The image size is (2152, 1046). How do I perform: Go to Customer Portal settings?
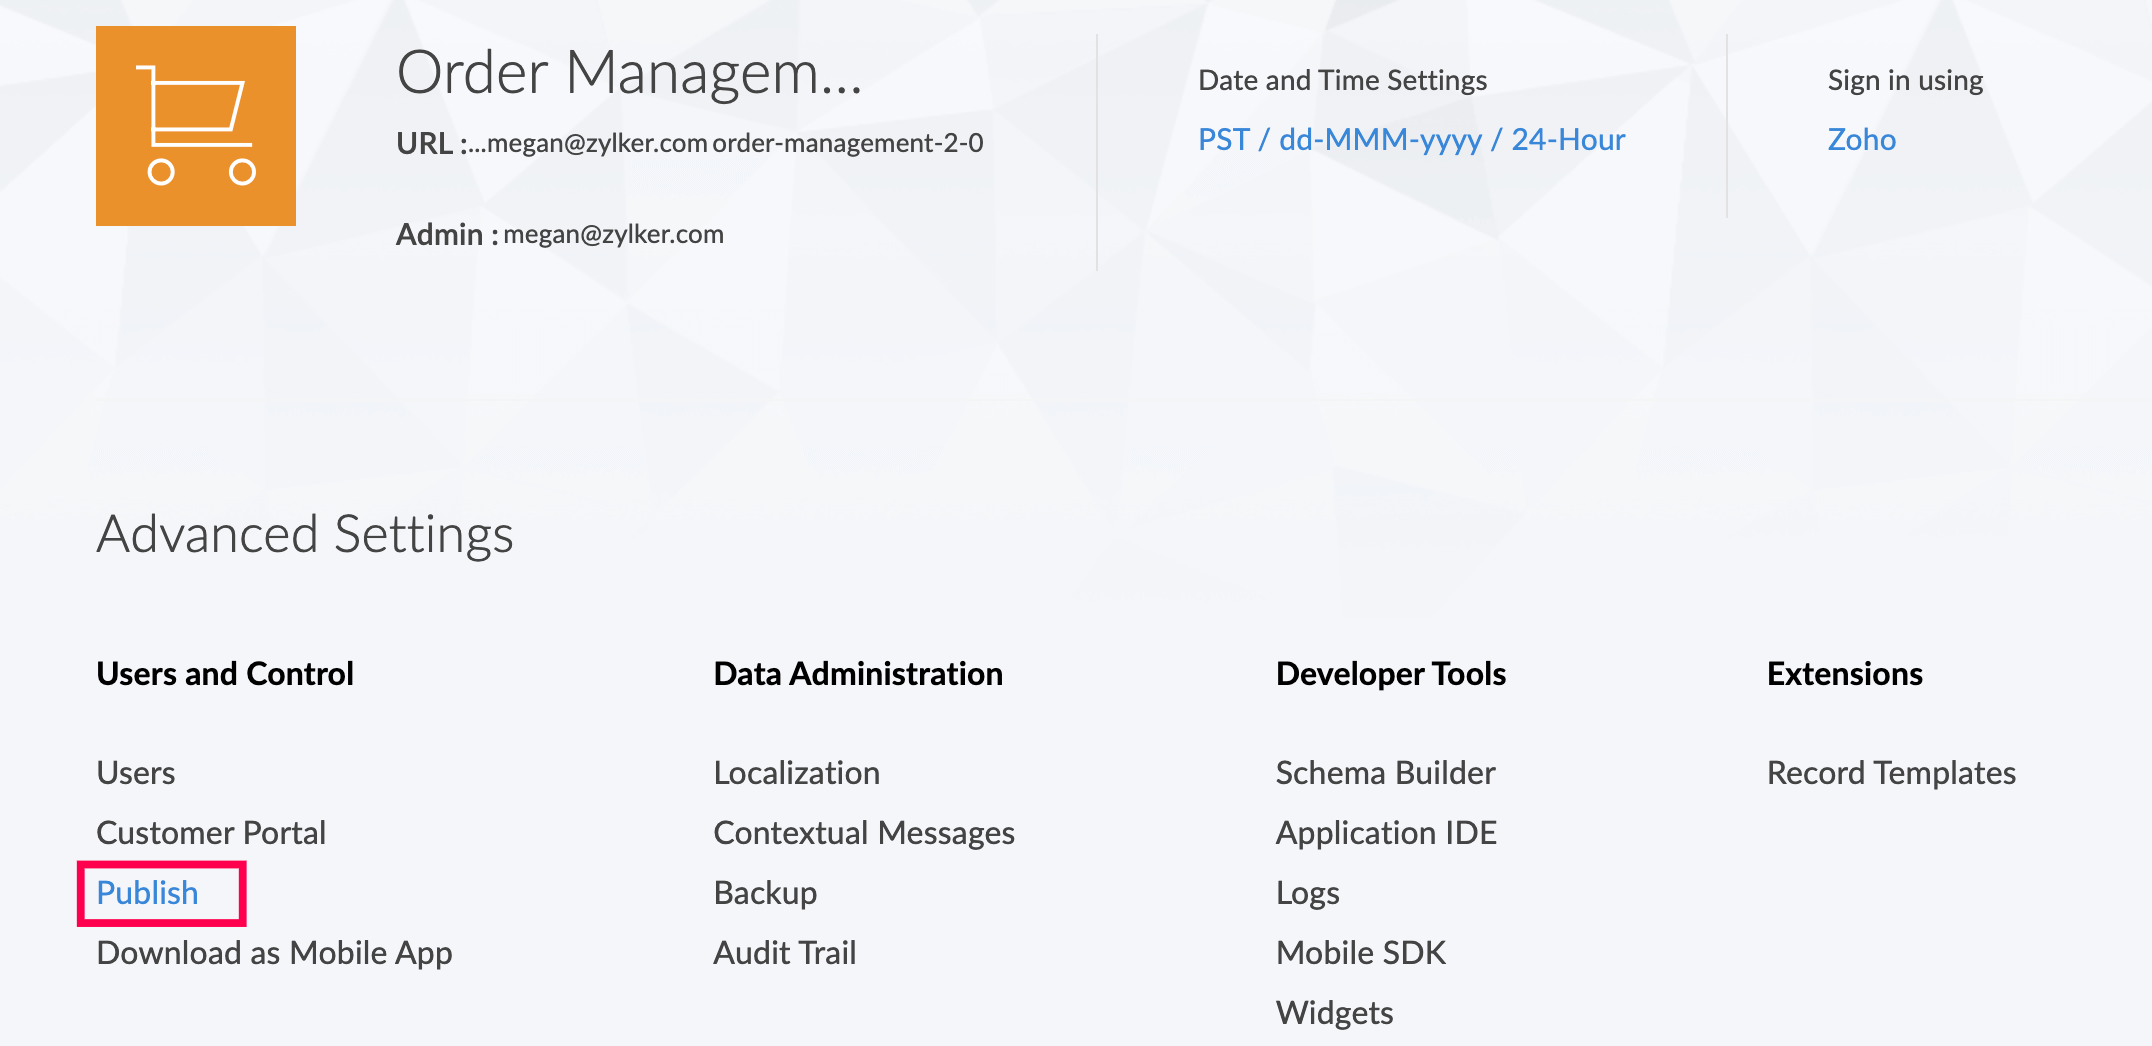point(211,833)
